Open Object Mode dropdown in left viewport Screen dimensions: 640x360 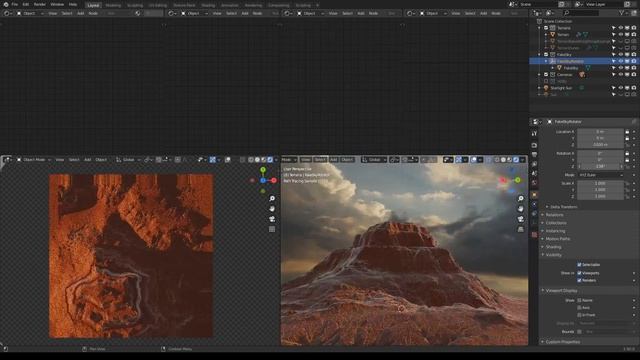coord(33,160)
